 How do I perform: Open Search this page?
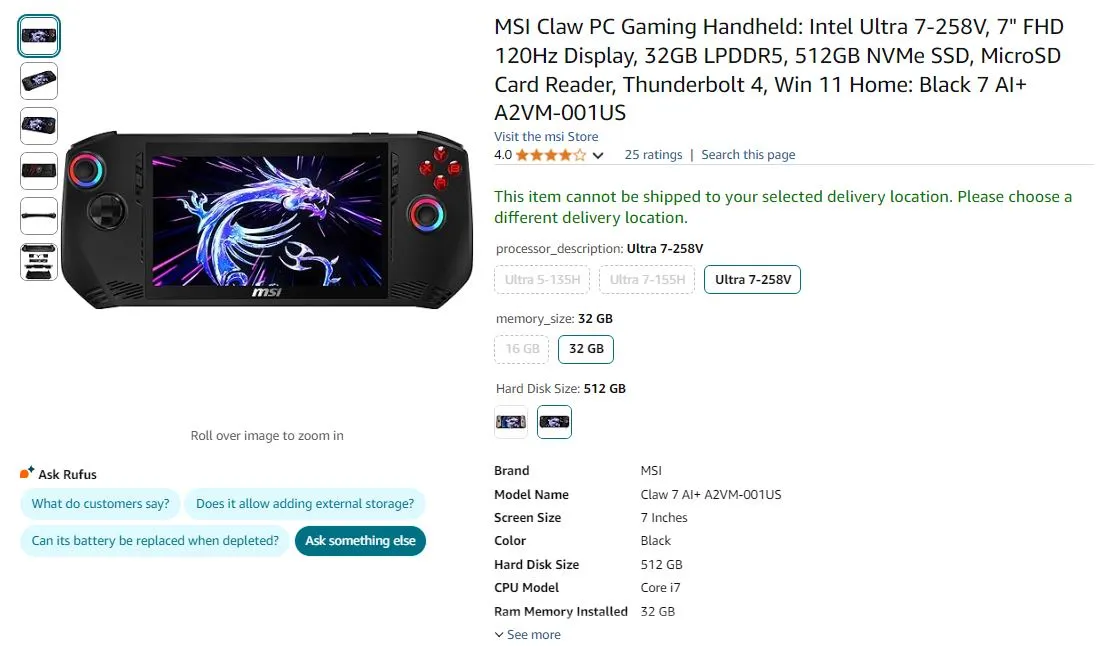[x=748, y=154]
